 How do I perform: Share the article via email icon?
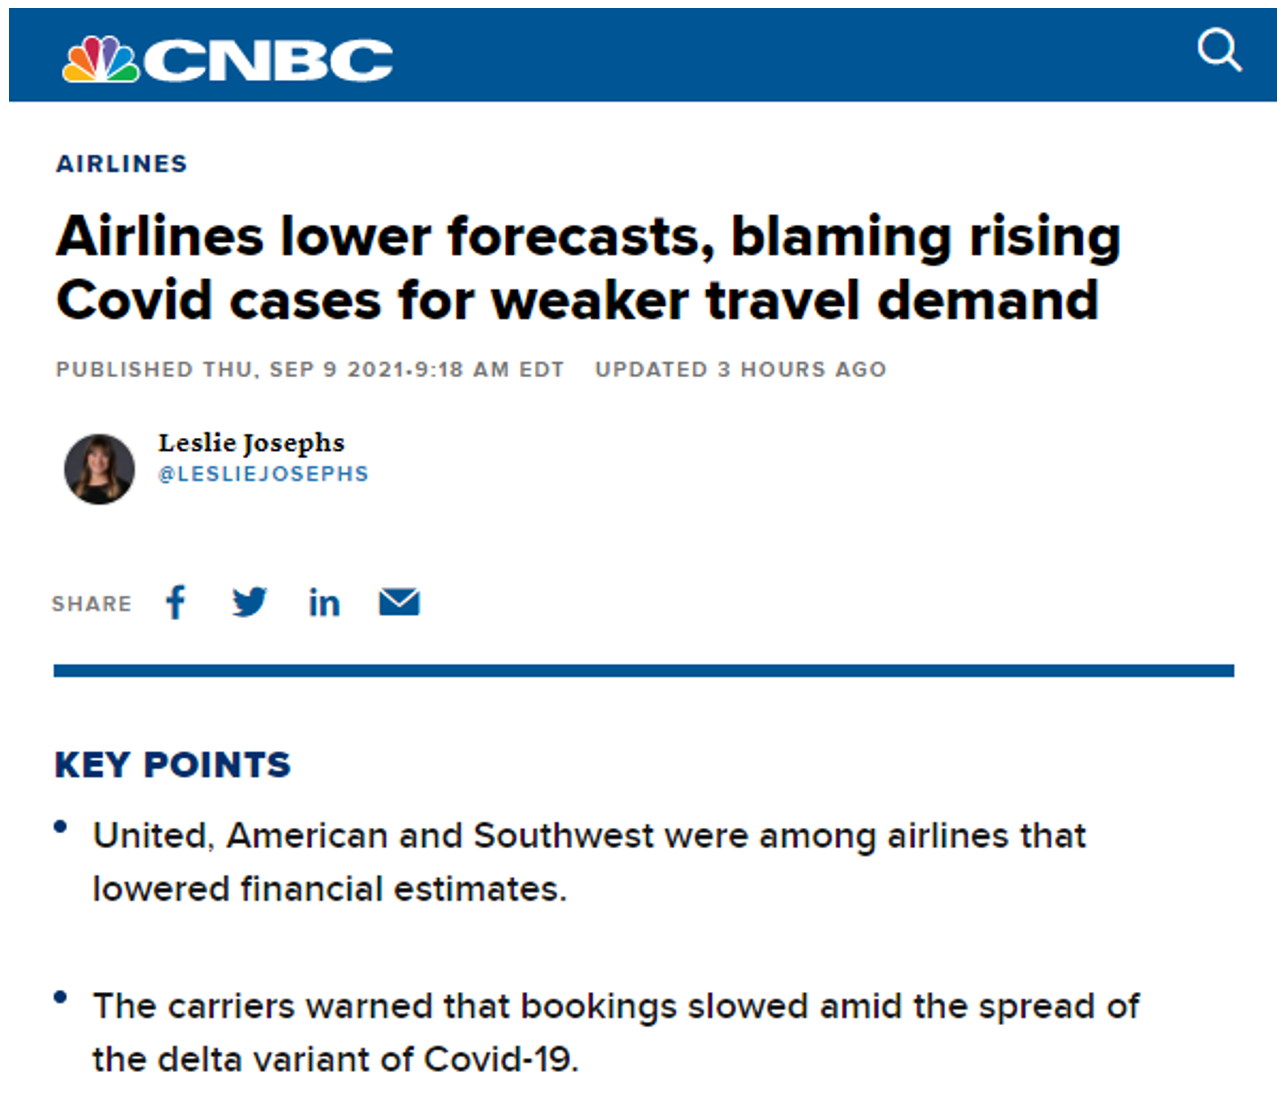[x=399, y=602]
